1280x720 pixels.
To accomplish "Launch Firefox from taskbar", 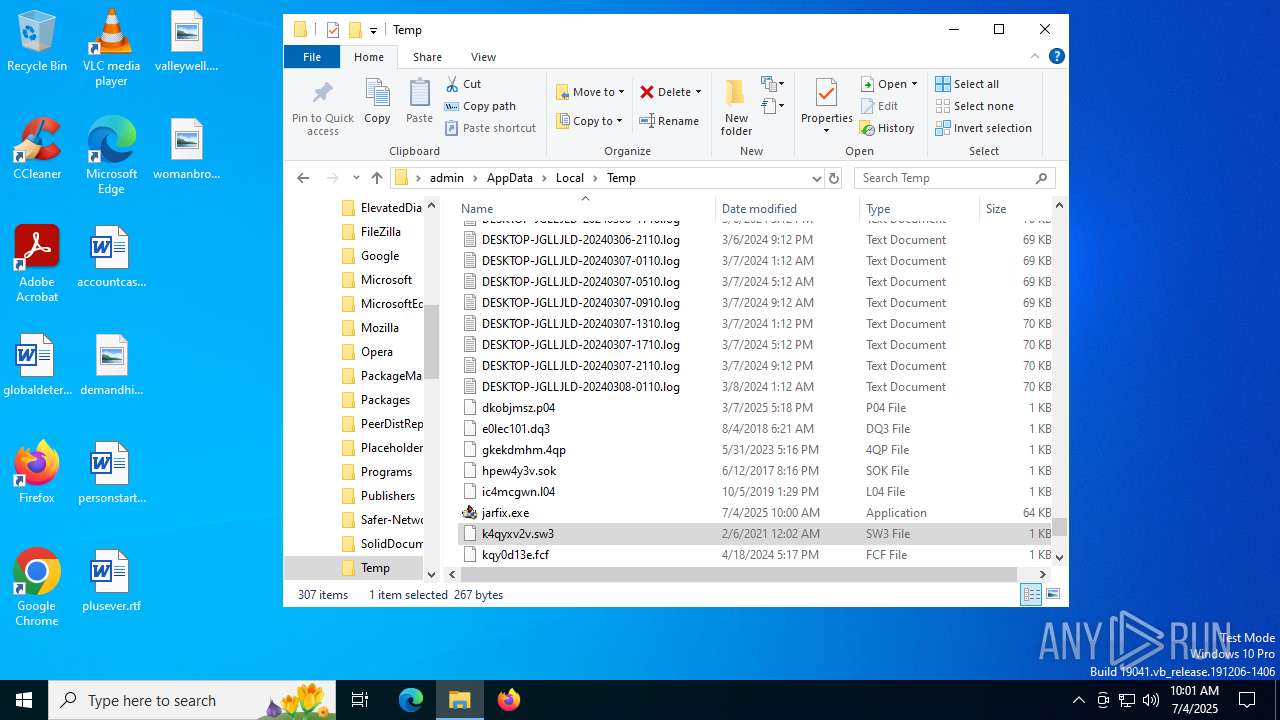I will [x=509, y=700].
